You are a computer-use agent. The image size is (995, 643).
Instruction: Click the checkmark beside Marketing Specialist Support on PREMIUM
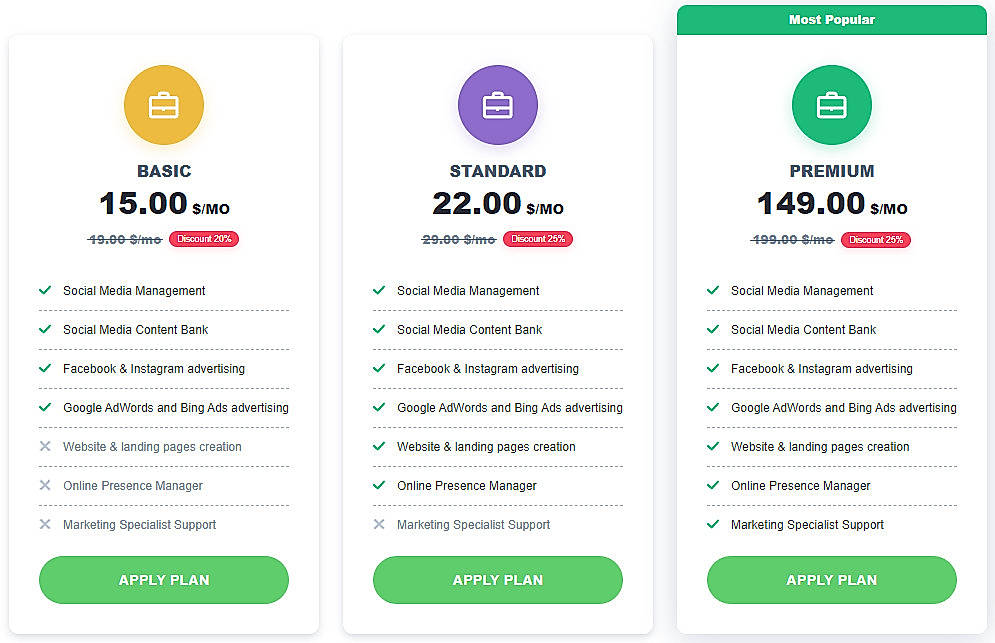point(713,524)
